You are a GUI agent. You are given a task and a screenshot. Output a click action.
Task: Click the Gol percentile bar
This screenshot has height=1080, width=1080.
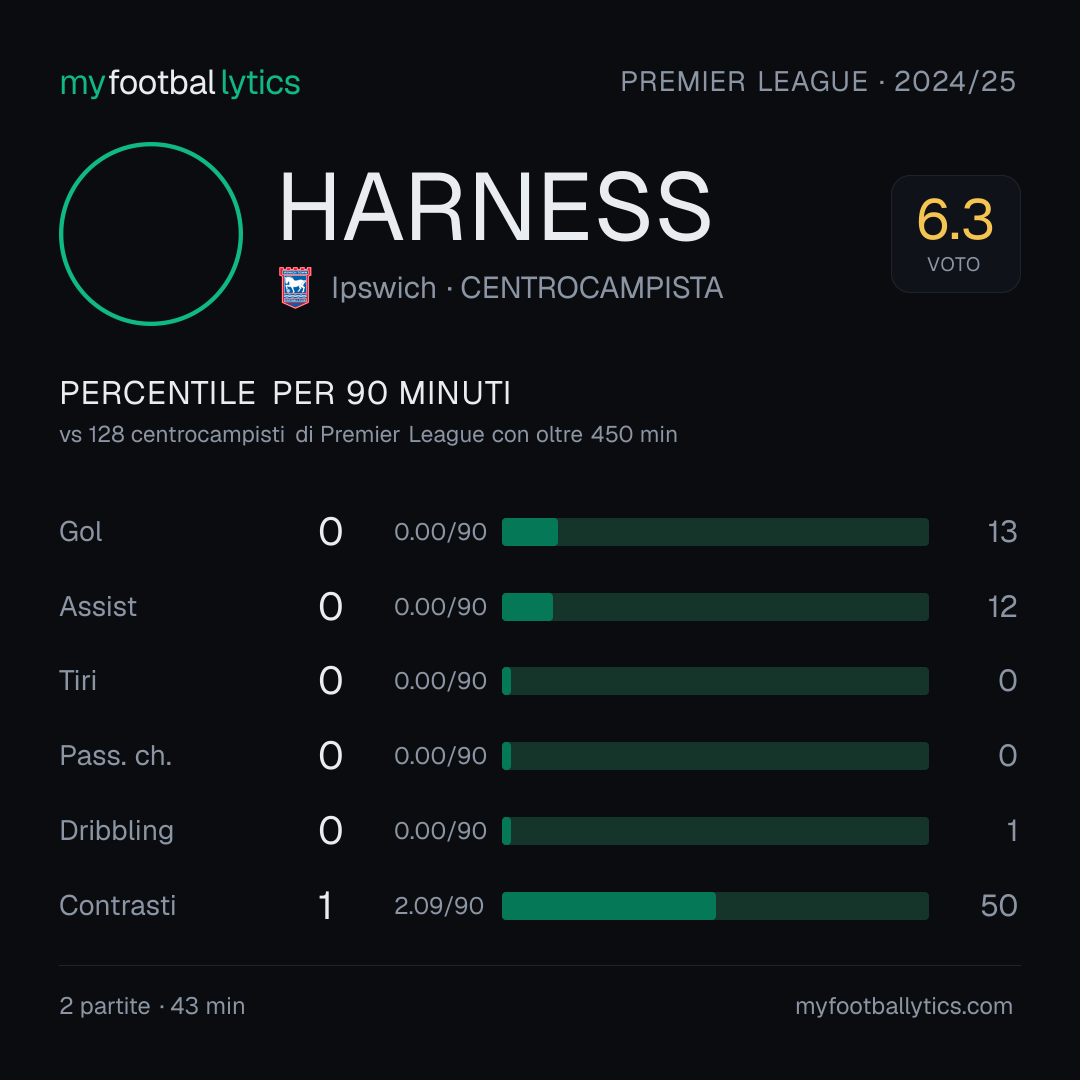pos(715,532)
